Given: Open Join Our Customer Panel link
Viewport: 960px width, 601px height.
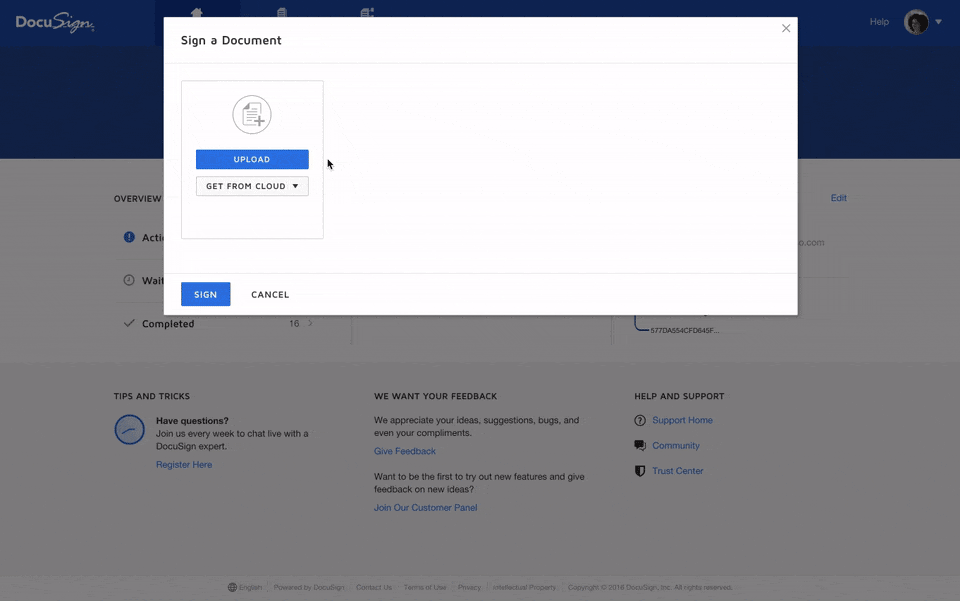Looking at the screenshot, I should [x=425, y=508].
